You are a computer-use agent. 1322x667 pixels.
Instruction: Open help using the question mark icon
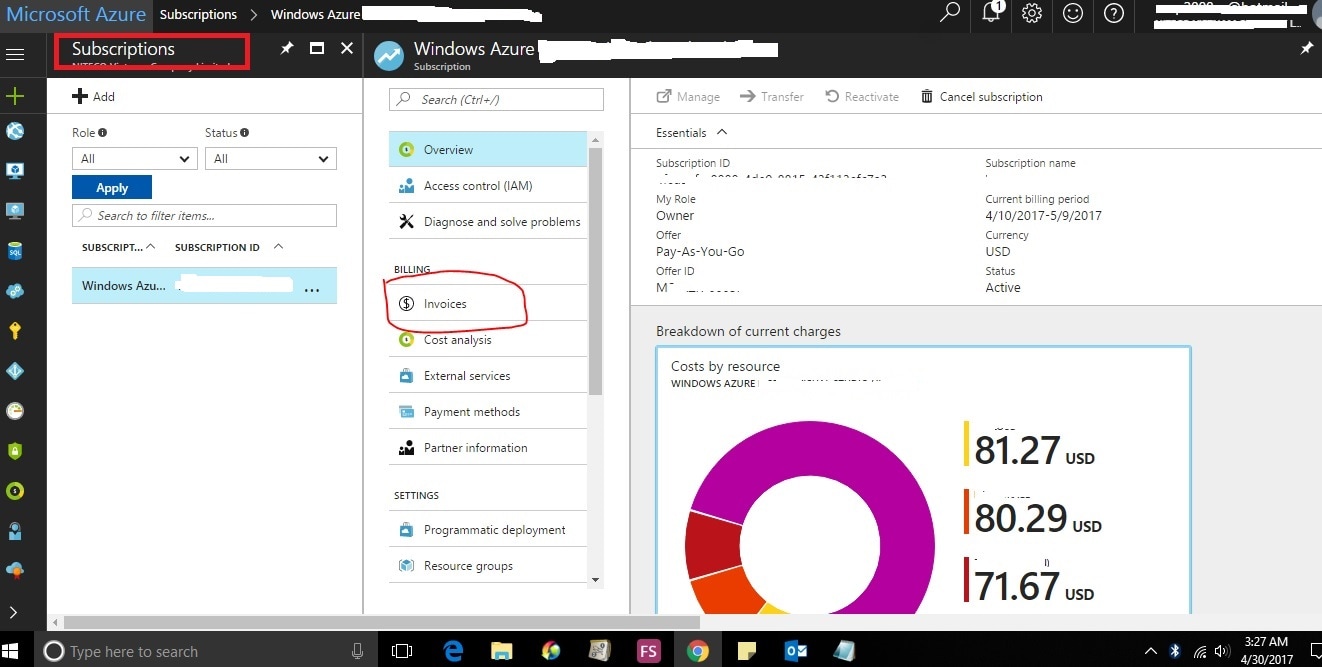click(1113, 15)
